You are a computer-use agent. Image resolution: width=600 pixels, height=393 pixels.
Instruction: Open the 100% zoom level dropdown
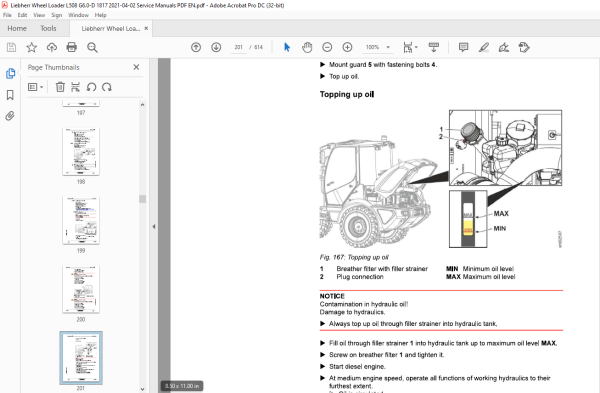[x=388, y=47]
